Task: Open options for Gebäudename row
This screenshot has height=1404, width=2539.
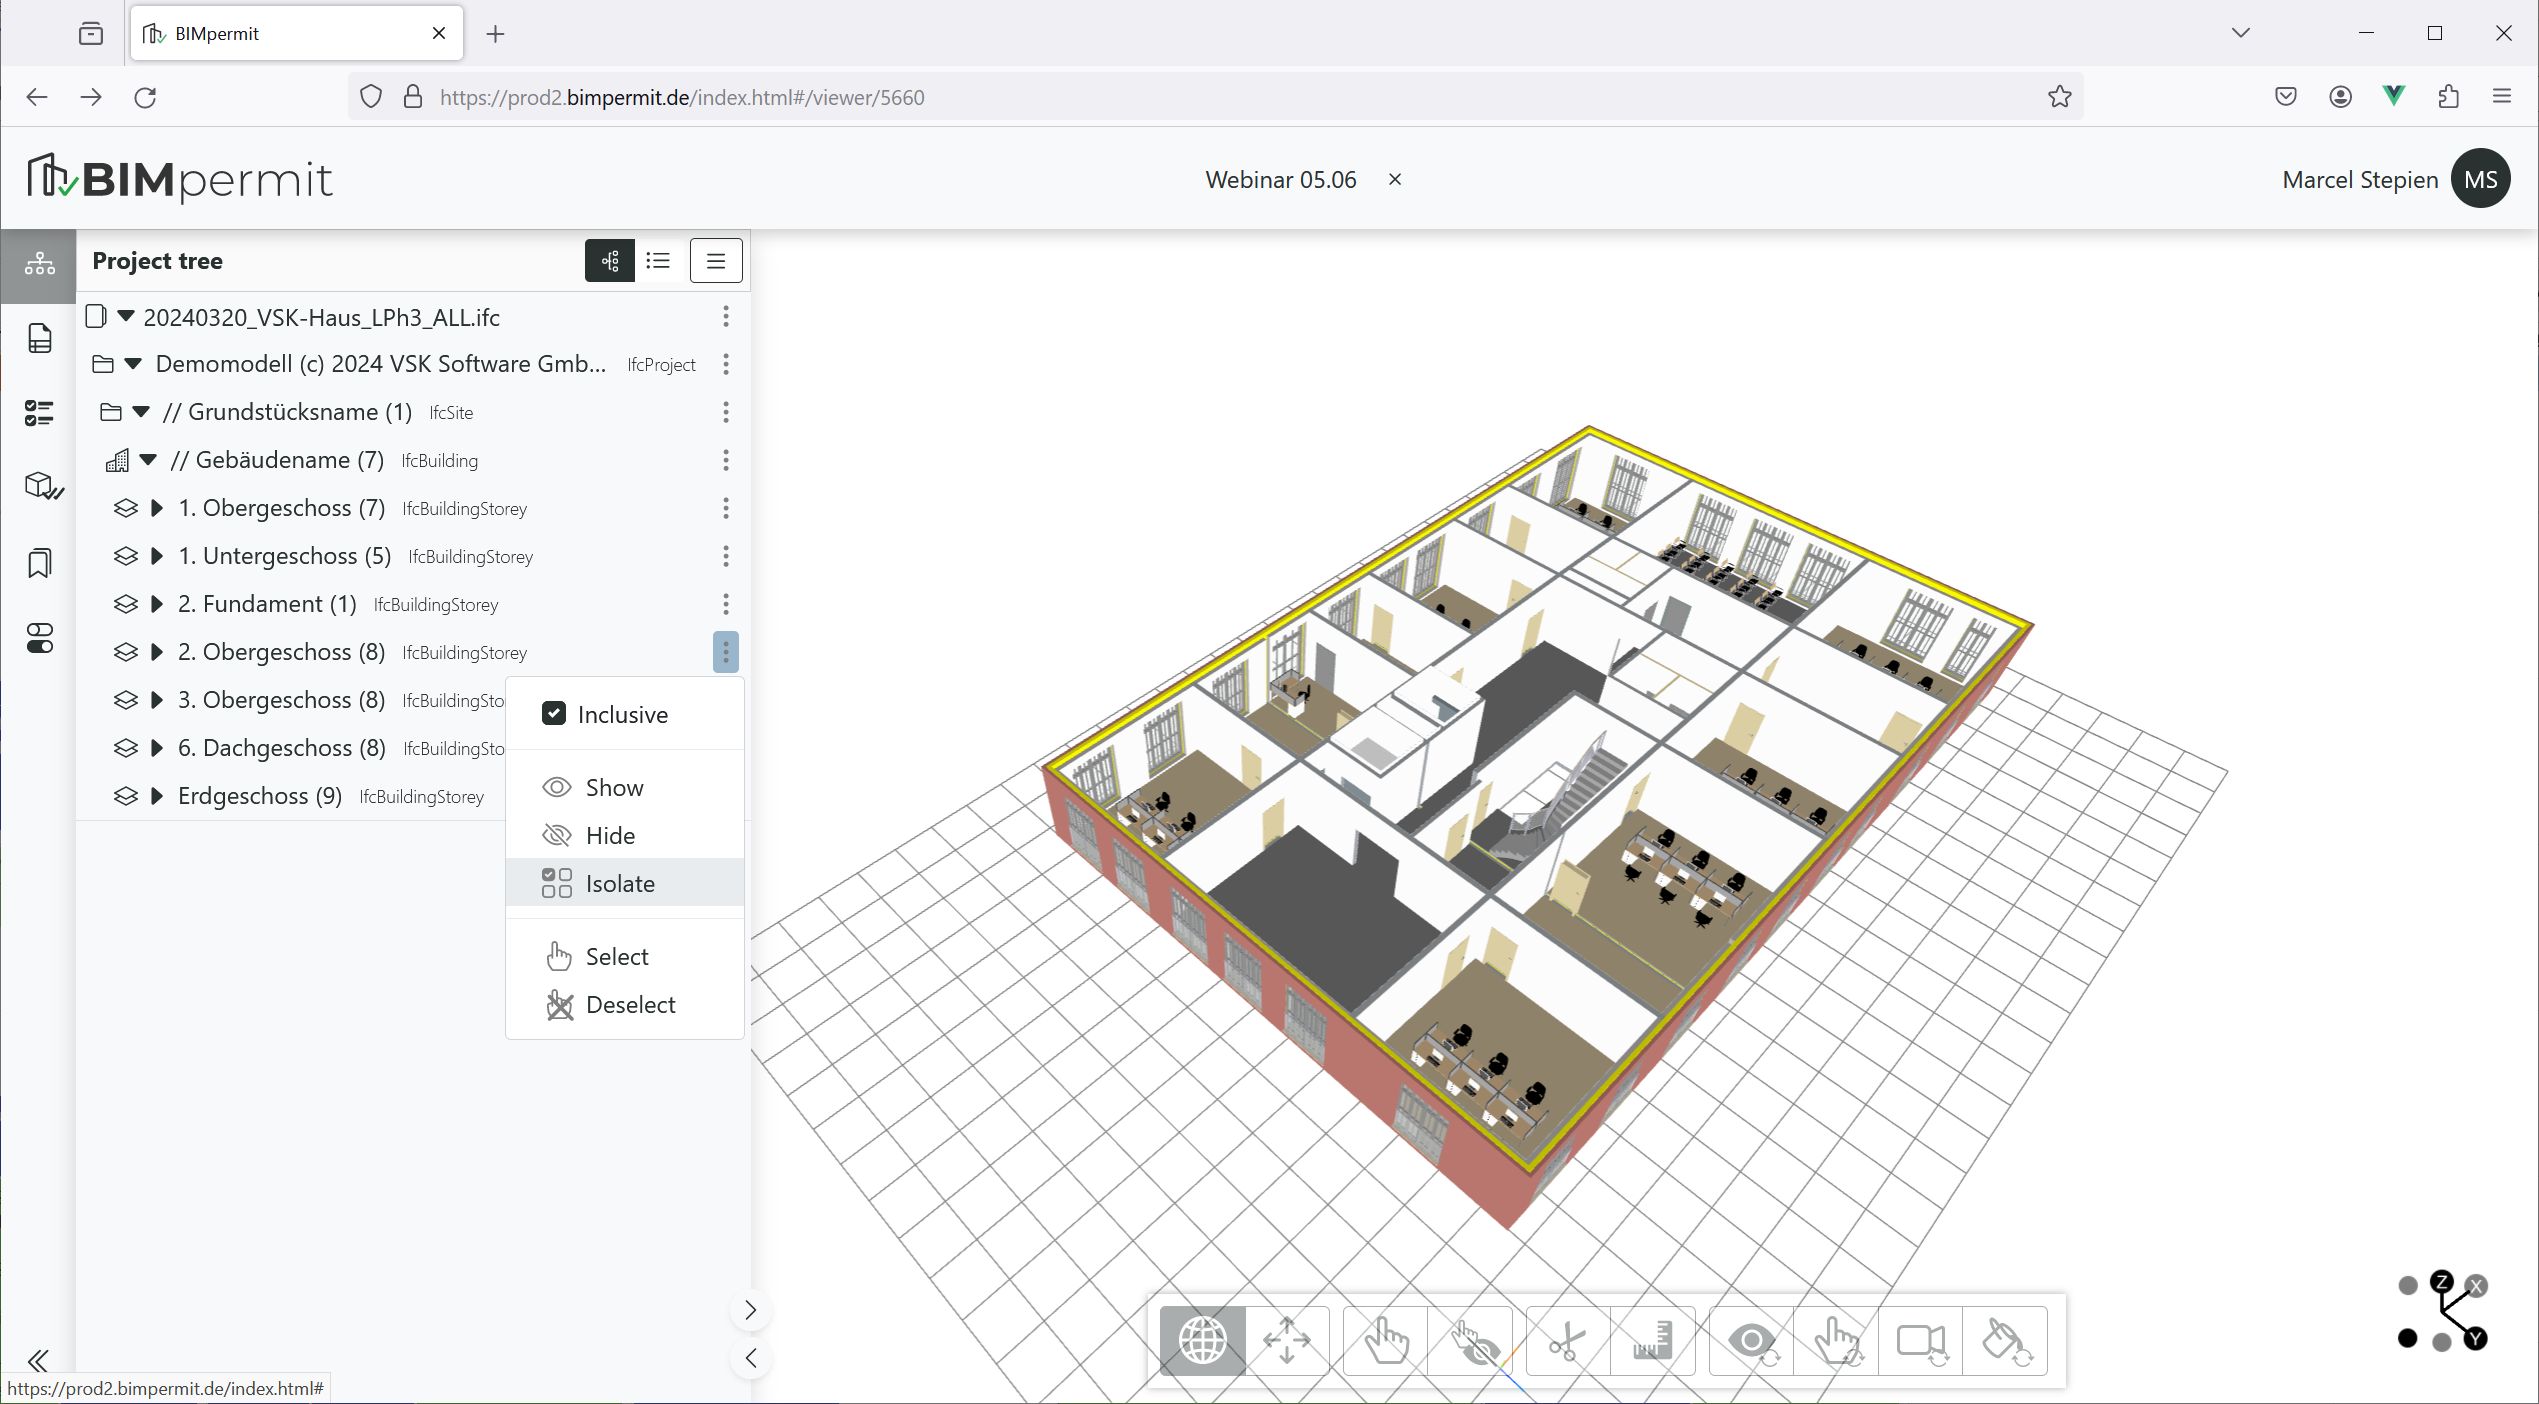Action: click(x=726, y=460)
